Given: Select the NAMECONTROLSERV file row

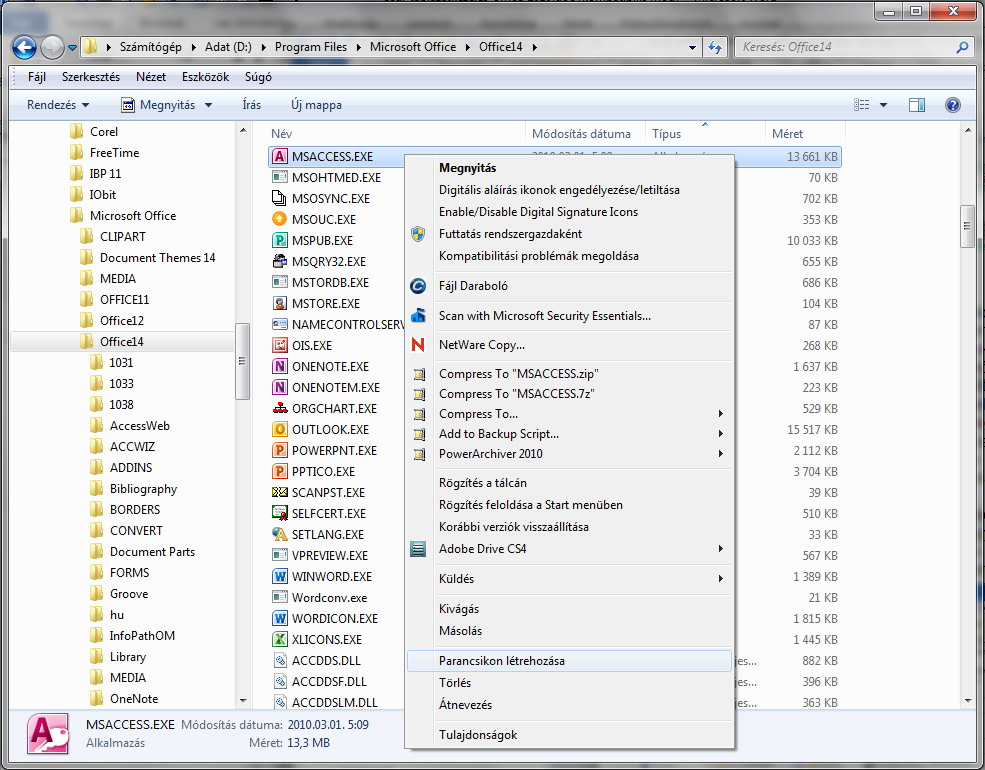Looking at the screenshot, I should pyautogui.click(x=339, y=325).
